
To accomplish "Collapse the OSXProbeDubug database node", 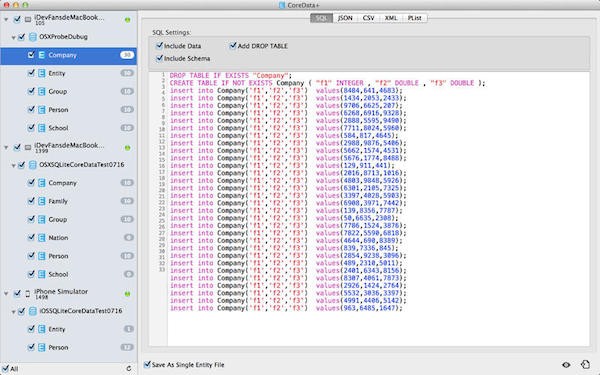I will tap(13, 38).
